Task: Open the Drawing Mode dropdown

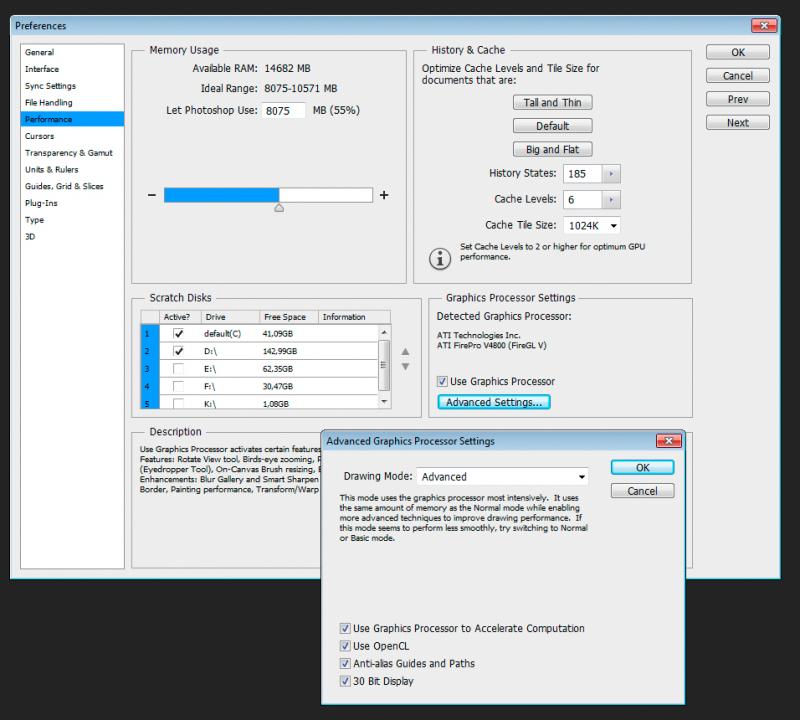Action: (x=503, y=477)
